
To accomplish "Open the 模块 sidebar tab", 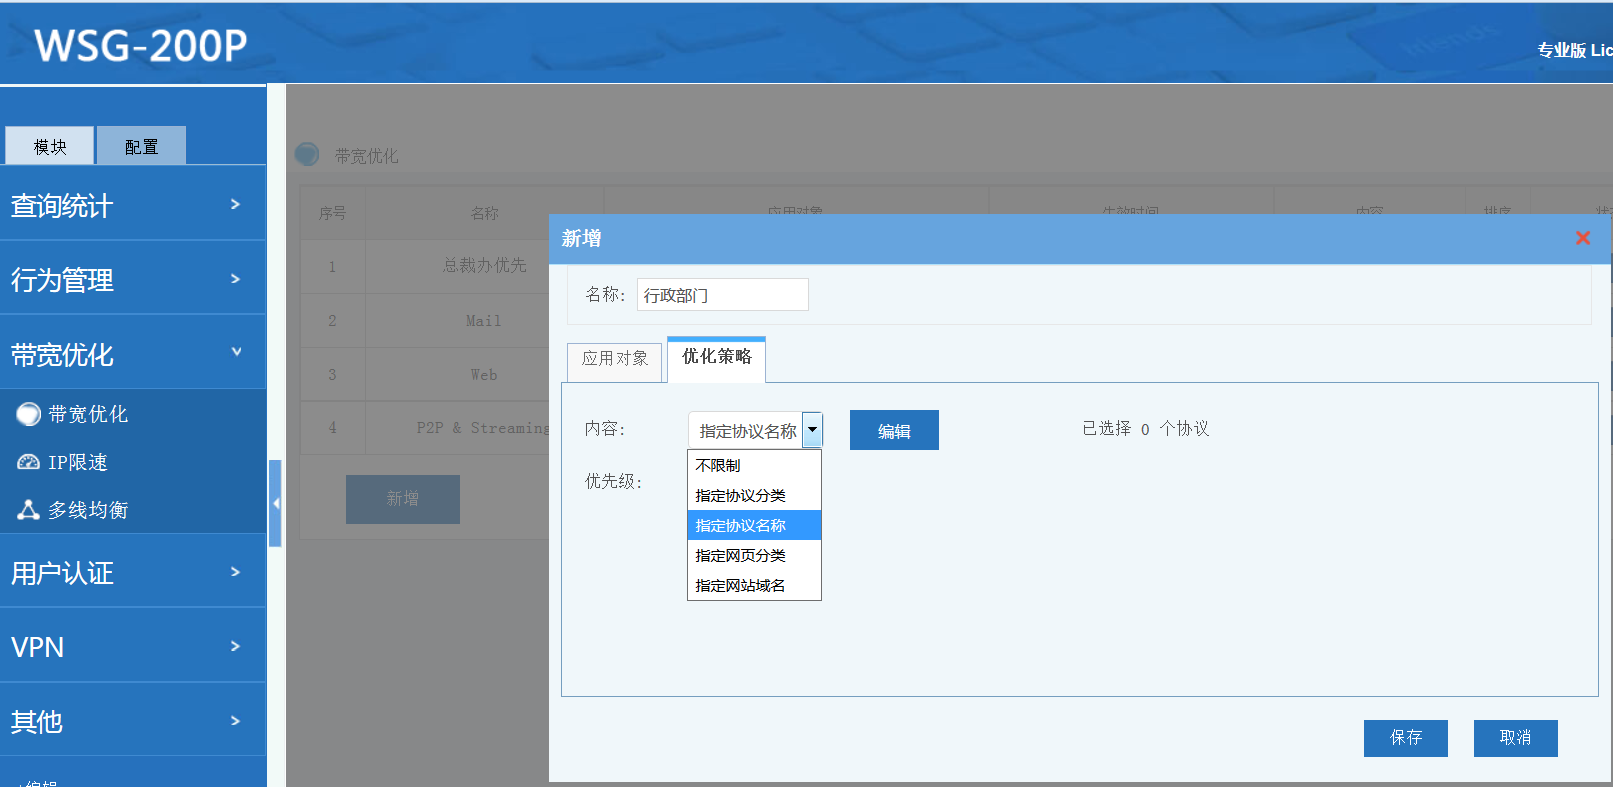I will 50,147.
